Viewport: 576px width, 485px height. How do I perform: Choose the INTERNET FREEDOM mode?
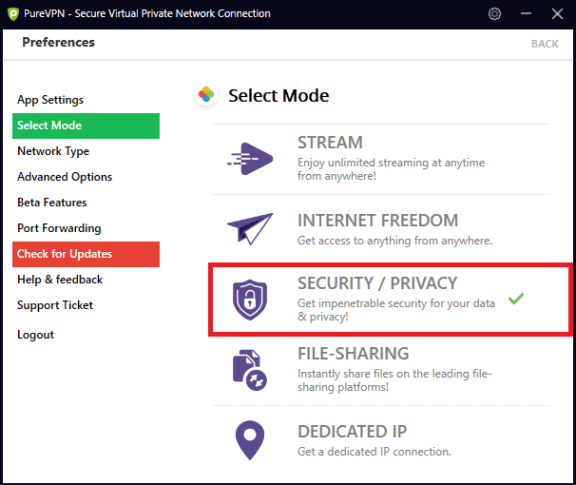[381, 229]
